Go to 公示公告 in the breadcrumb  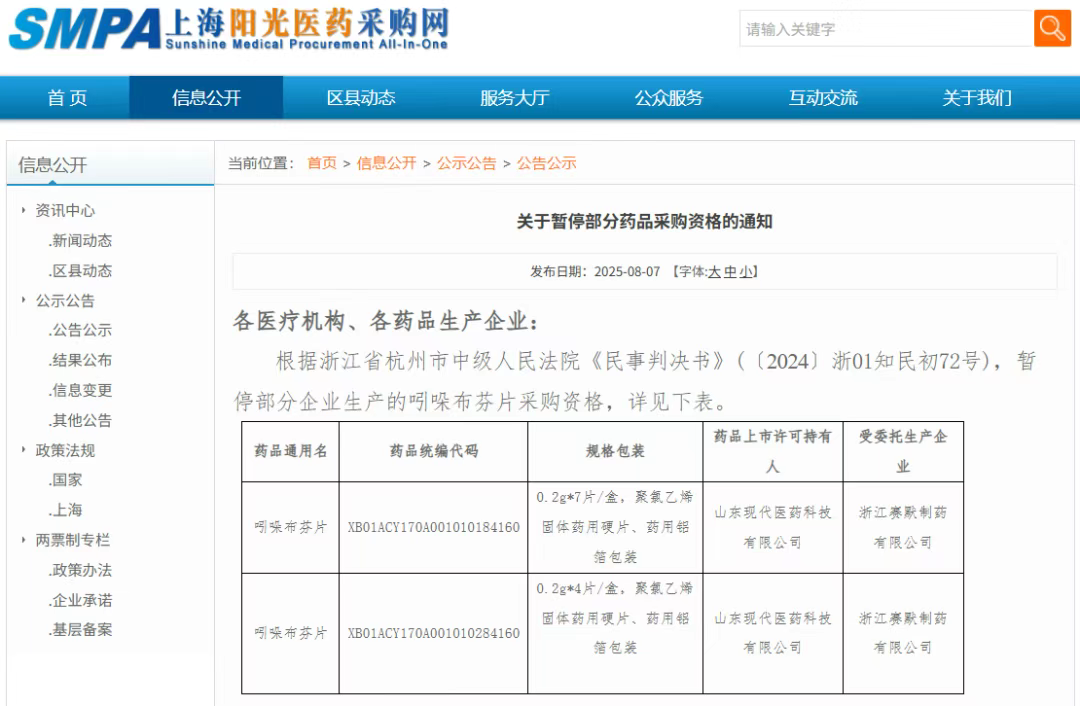tap(466, 163)
